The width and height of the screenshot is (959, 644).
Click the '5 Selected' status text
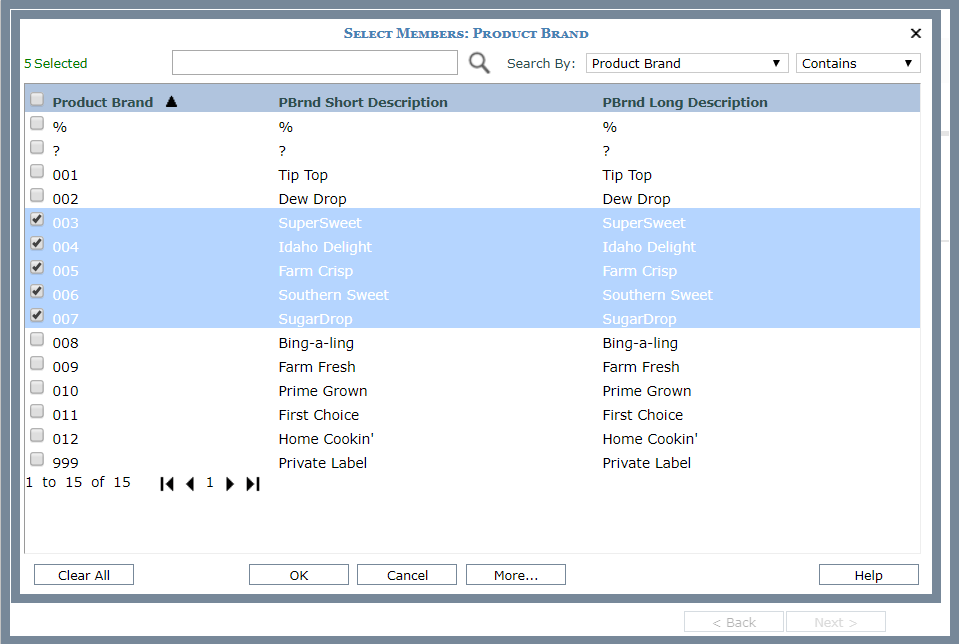click(x=56, y=63)
